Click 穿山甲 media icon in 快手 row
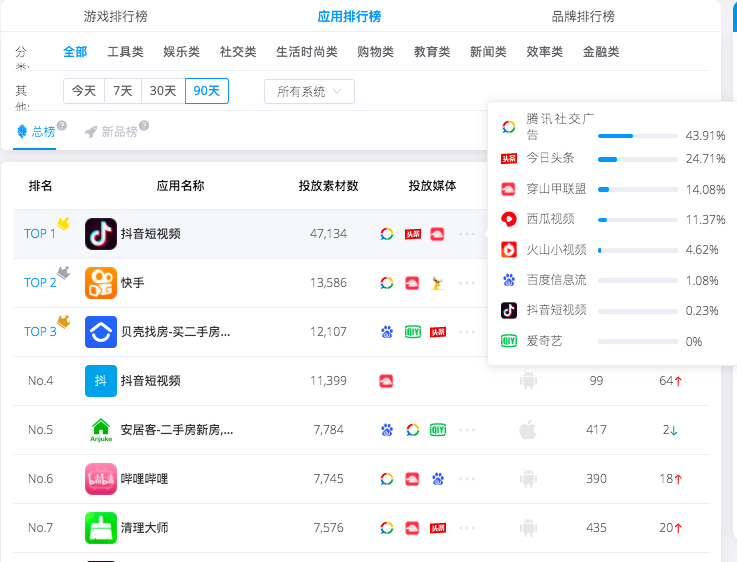Image resolution: width=737 pixels, height=562 pixels. [x=412, y=283]
